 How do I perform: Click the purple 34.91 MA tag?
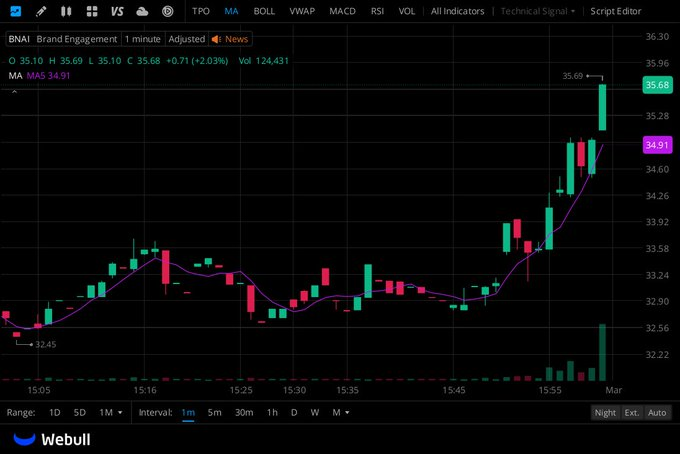point(657,145)
